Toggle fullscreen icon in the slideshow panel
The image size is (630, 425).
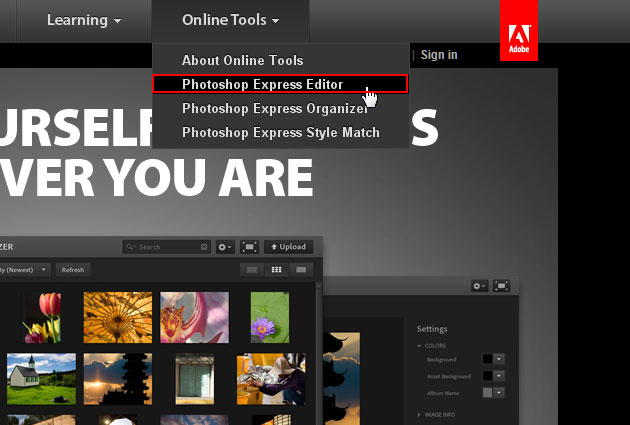pyautogui.click(x=501, y=286)
